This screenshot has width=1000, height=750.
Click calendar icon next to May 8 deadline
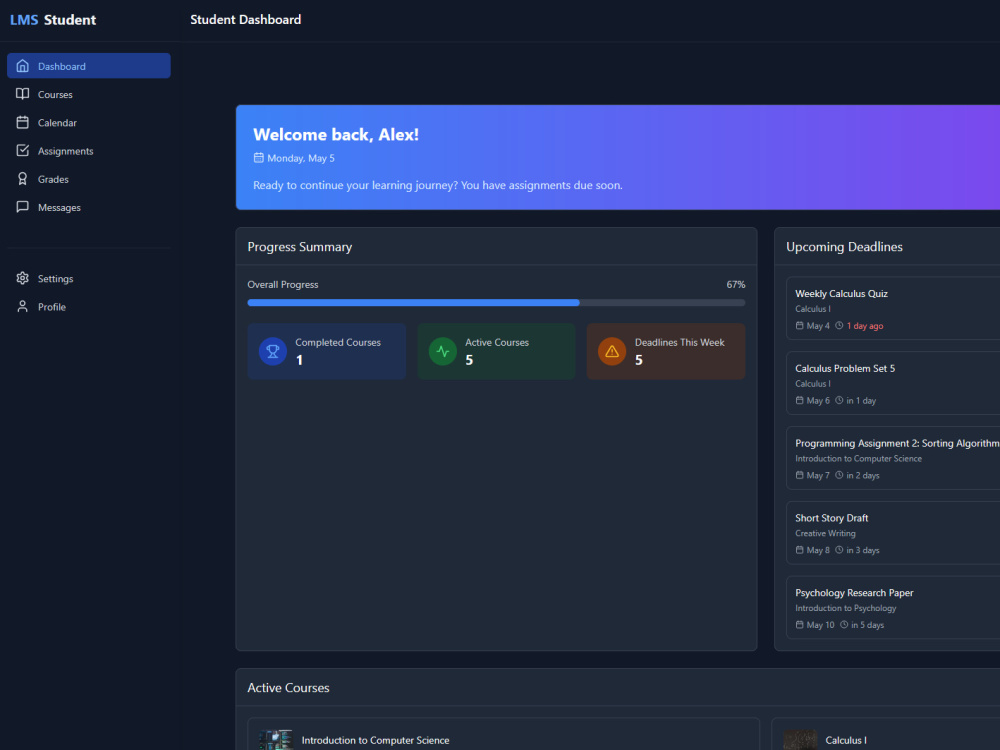coord(799,550)
